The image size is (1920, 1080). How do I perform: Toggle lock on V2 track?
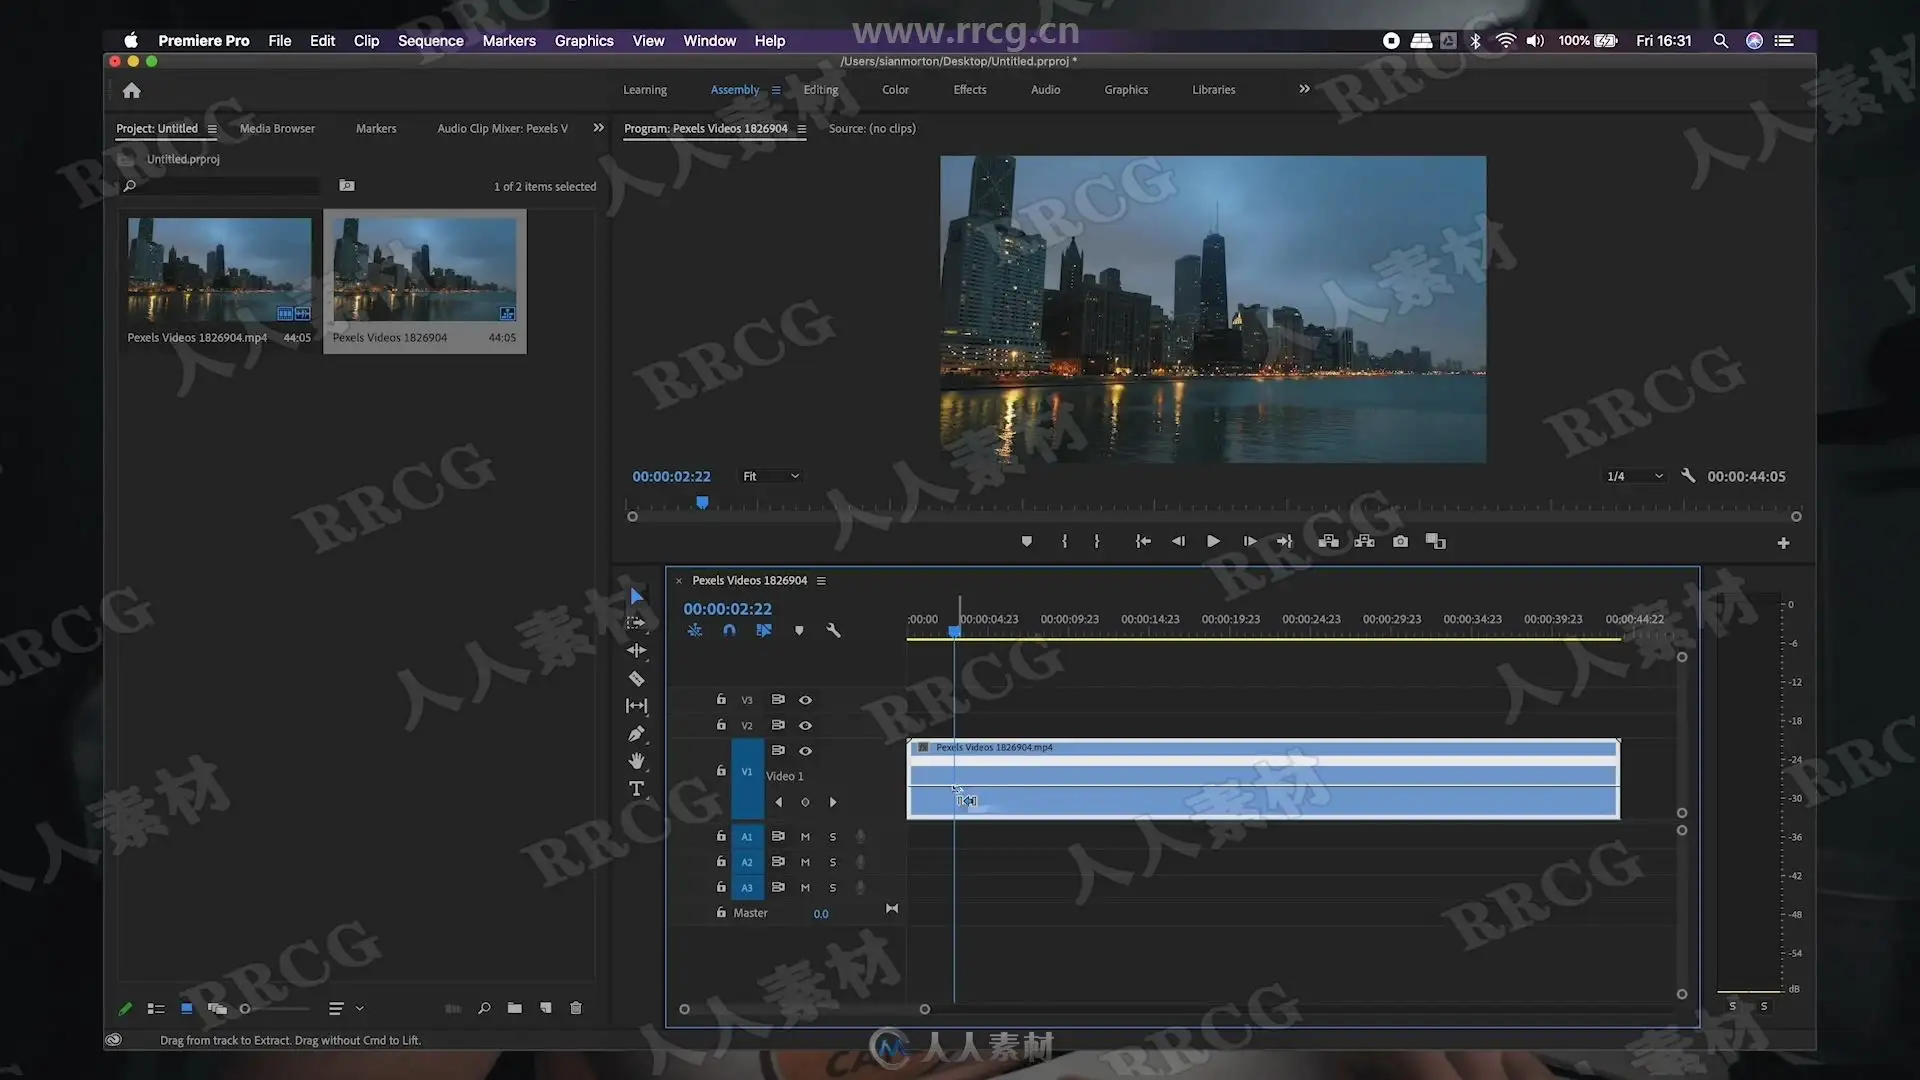[x=721, y=725]
